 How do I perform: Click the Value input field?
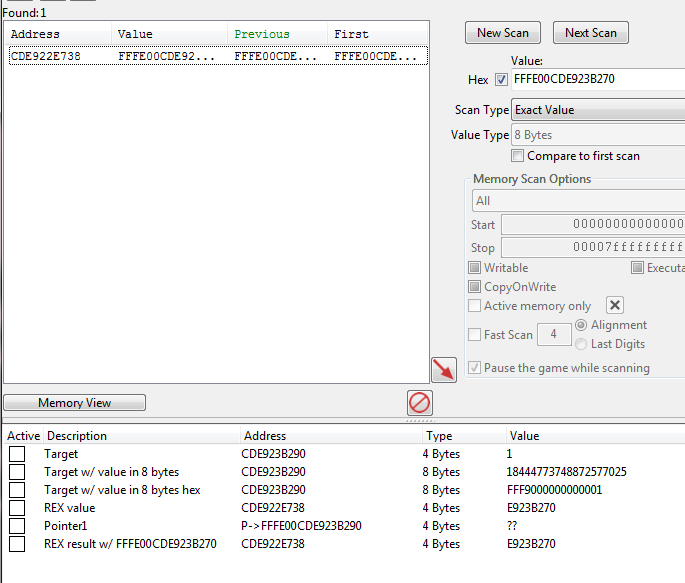point(598,80)
